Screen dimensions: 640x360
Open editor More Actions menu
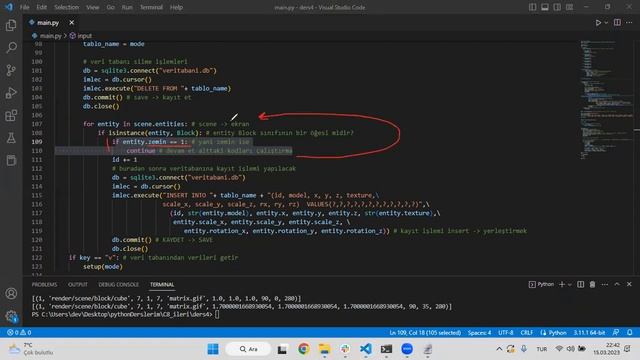tap(629, 22)
